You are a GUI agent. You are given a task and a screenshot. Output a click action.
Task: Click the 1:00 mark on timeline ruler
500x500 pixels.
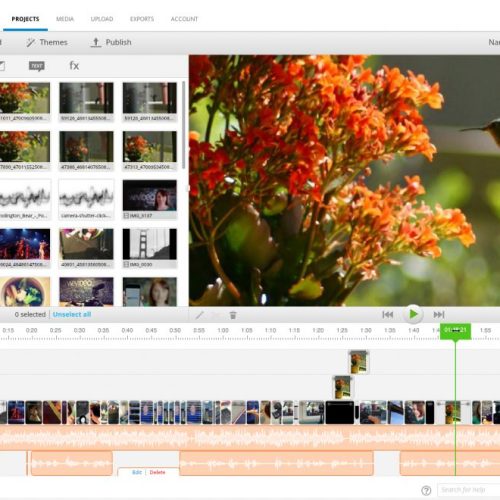[223, 330]
